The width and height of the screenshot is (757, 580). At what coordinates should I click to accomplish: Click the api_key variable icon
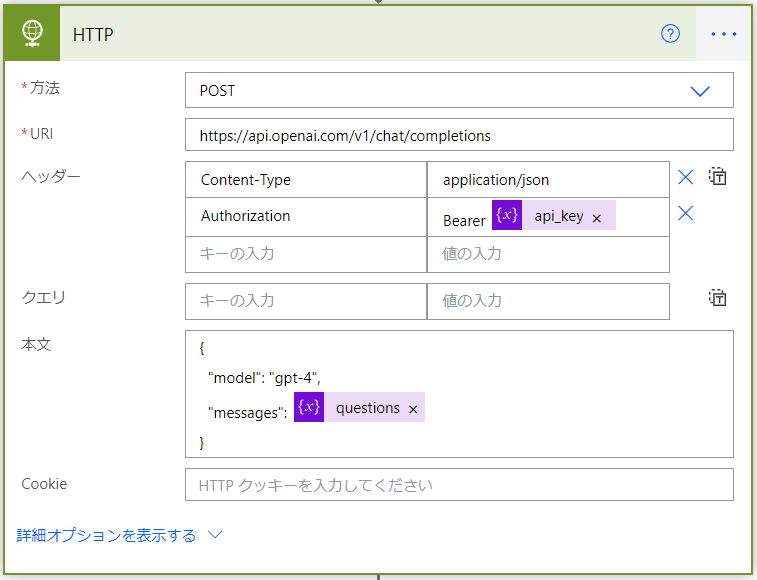(507, 216)
